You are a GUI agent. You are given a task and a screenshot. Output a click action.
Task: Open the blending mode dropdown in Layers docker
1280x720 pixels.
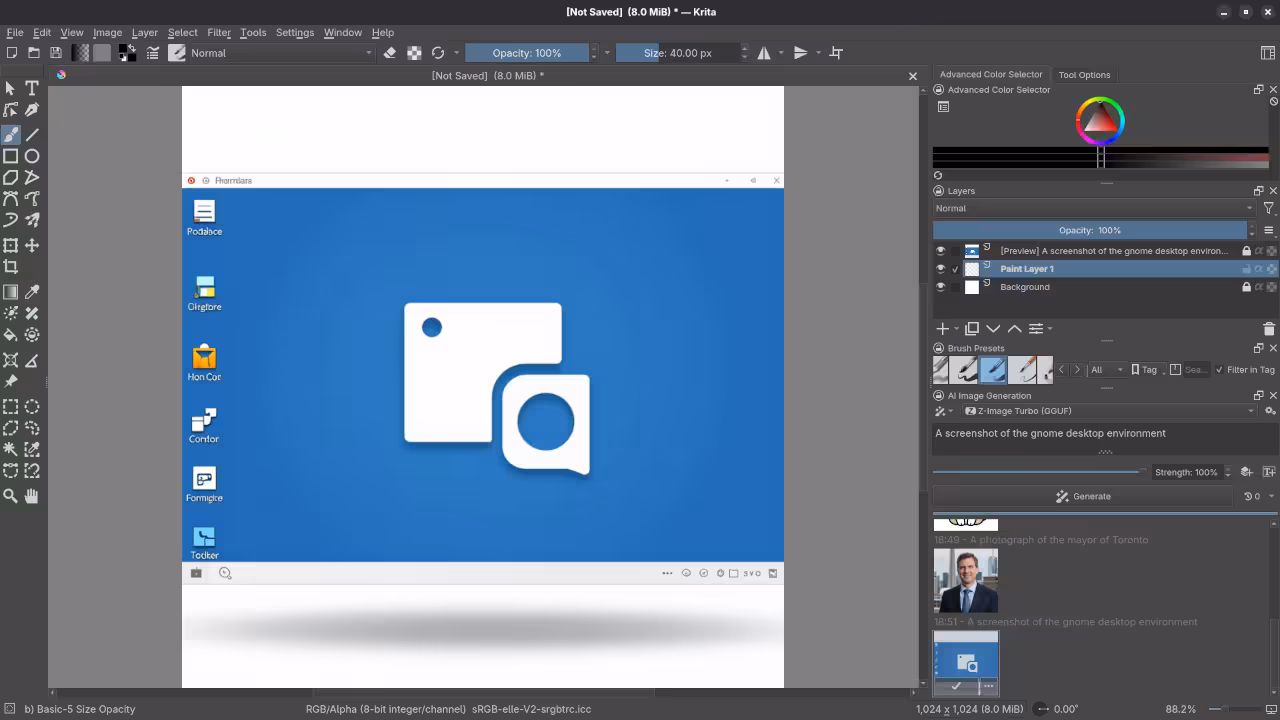tap(1090, 208)
